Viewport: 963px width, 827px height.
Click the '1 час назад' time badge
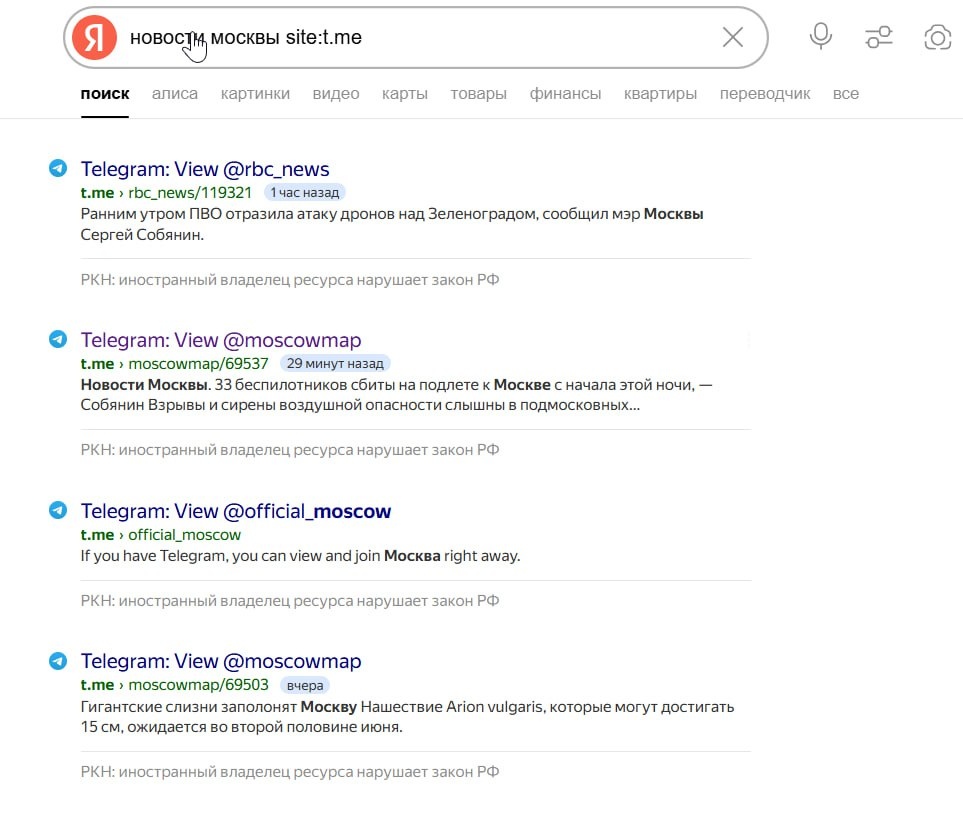(305, 193)
